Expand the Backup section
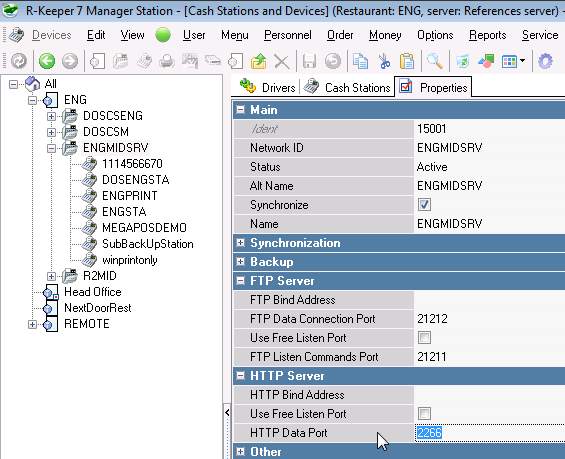 240,262
